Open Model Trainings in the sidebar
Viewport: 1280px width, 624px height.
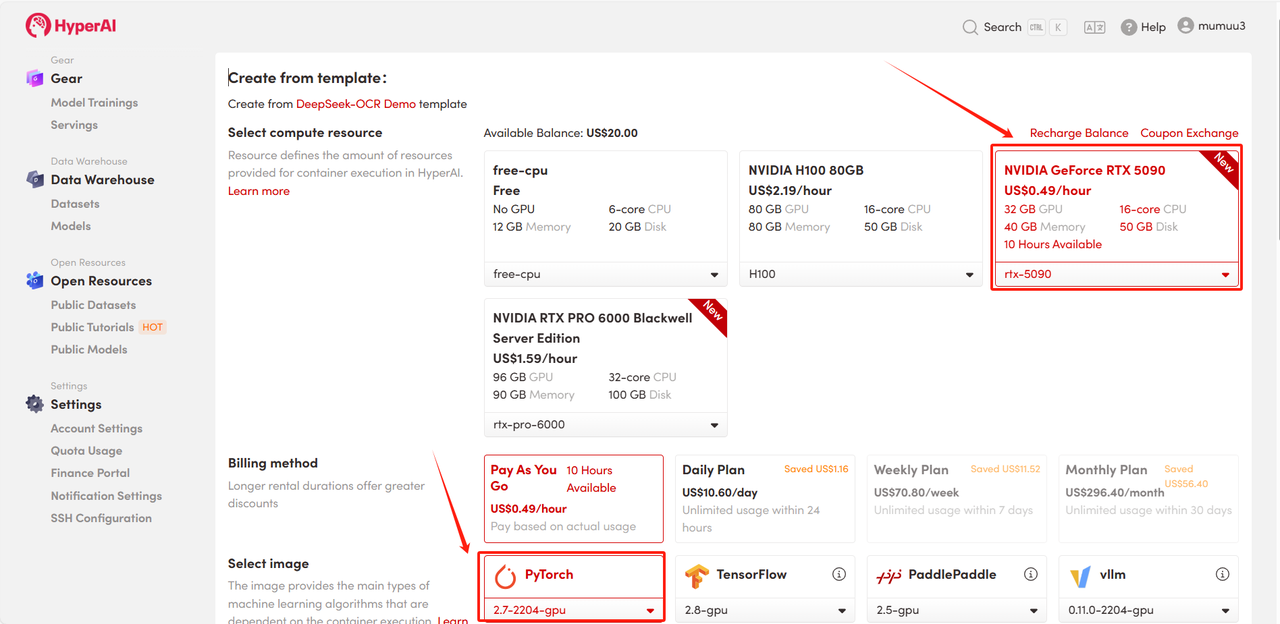(x=94, y=103)
